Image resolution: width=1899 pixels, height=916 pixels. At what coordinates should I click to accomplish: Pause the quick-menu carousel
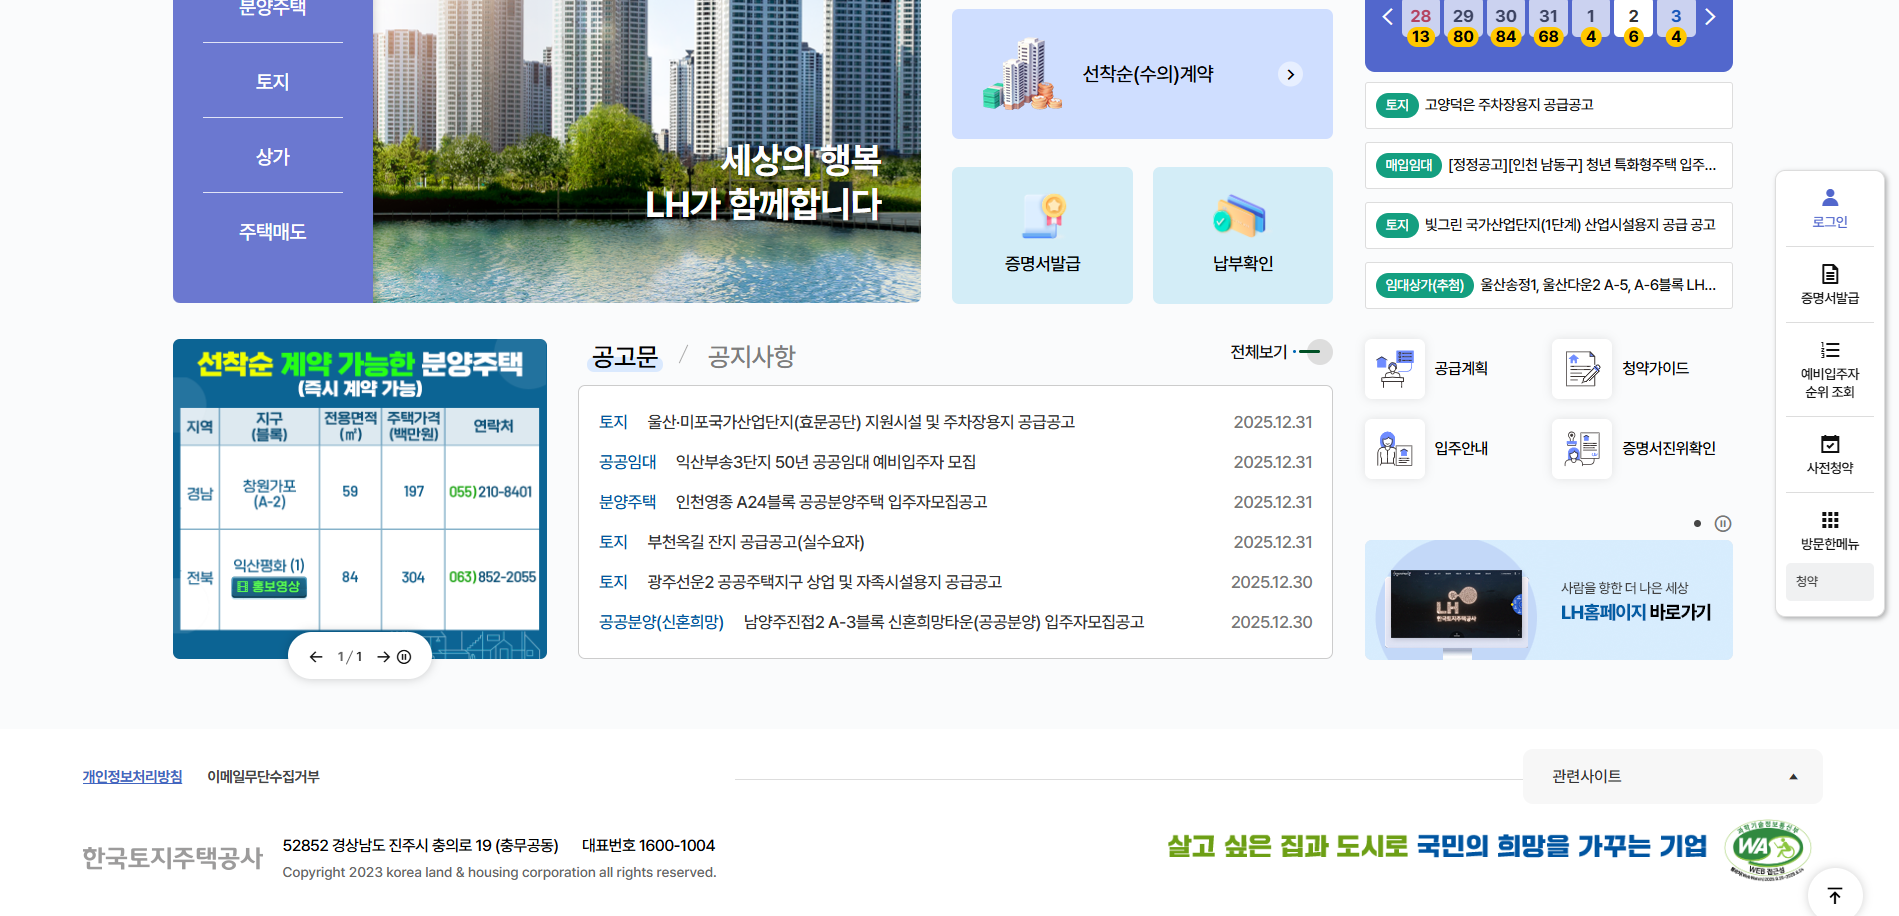point(1723,523)
